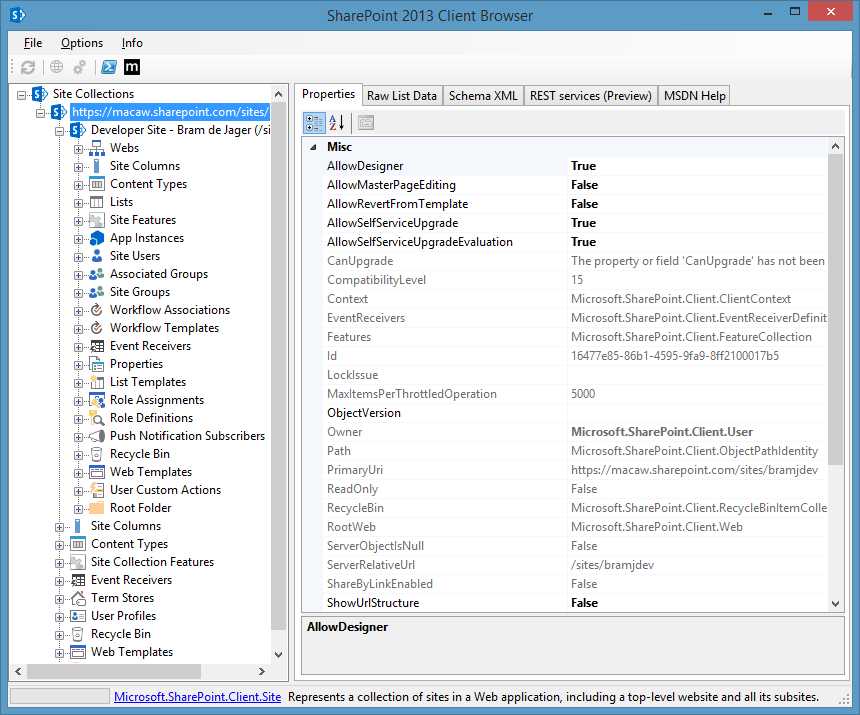The height and width of the screenshot is (715, 860).
Task: Switch to the MSDN Help tab
Action: (x=694, y=96)
